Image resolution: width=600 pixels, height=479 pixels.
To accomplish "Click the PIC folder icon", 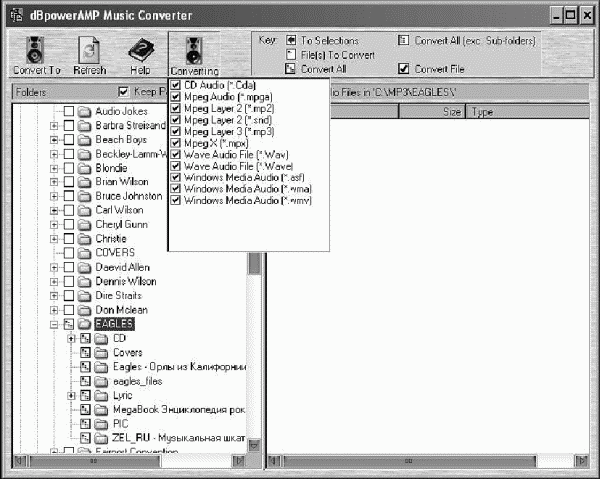I will click(101, 424).
